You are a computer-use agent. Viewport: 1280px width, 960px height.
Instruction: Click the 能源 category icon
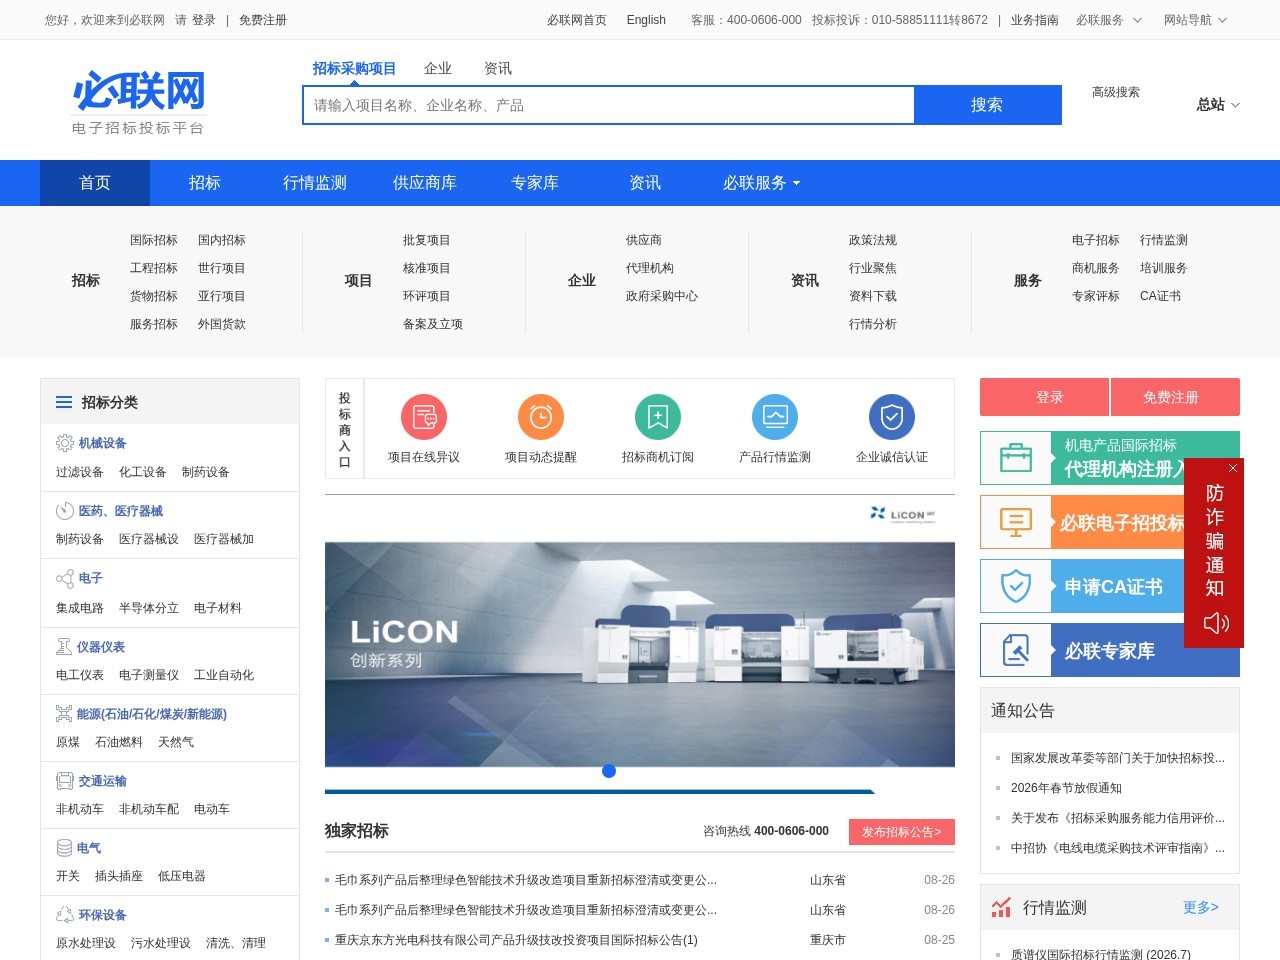pyautogui.click(x=64, y=714)
